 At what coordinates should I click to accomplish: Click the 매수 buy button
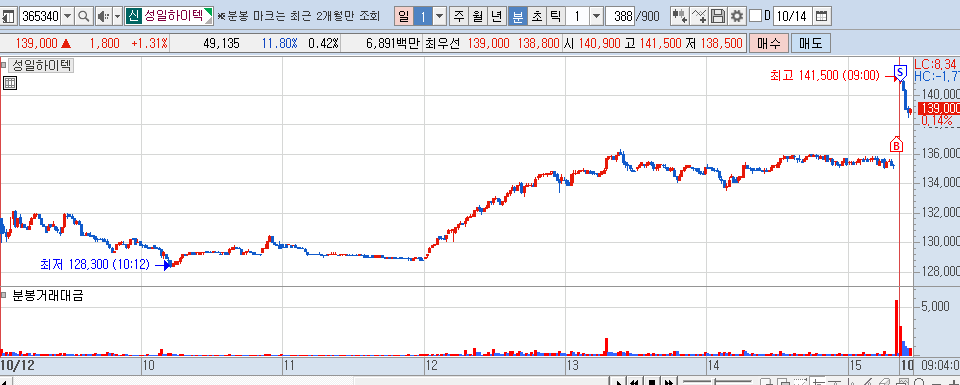[768, 43]
